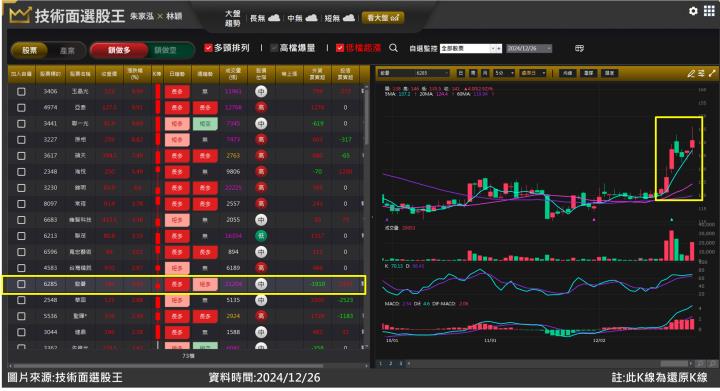Click the daily trend tag for 6285
Viewport: 720px width, 391px height.
(177, 284)
